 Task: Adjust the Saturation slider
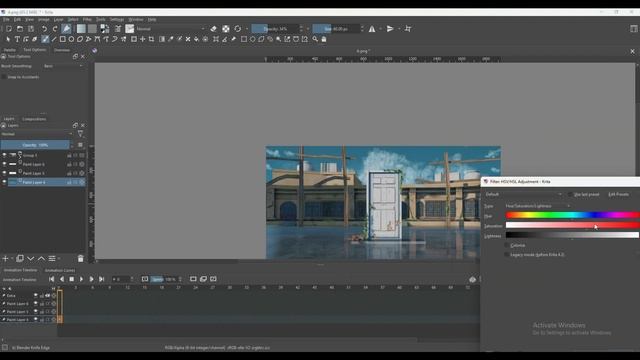click(572, 225)
